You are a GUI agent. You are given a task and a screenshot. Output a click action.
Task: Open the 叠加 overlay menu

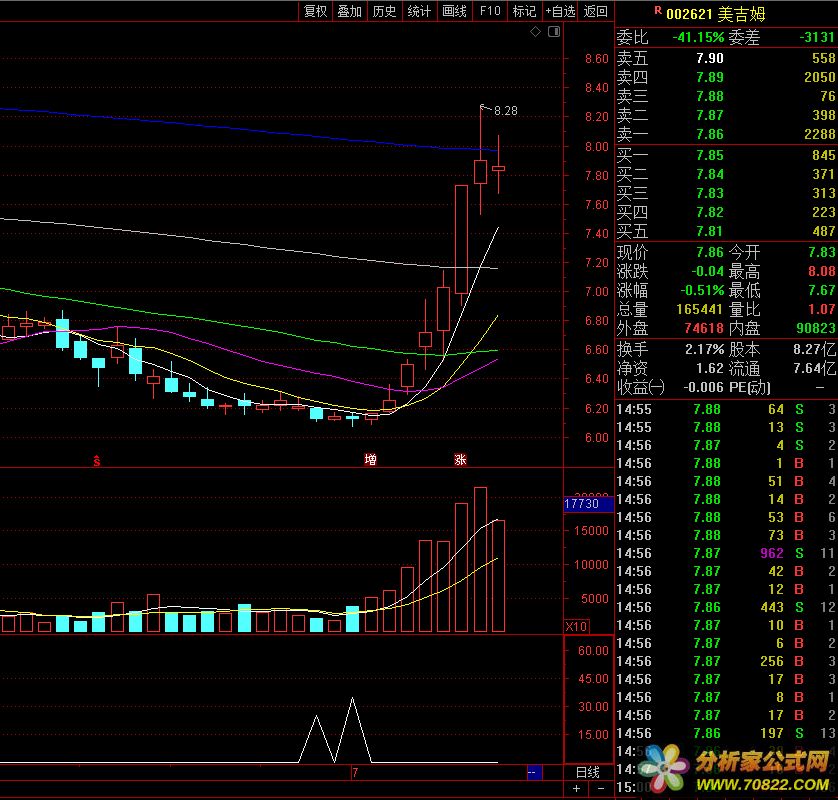[350, 11]
